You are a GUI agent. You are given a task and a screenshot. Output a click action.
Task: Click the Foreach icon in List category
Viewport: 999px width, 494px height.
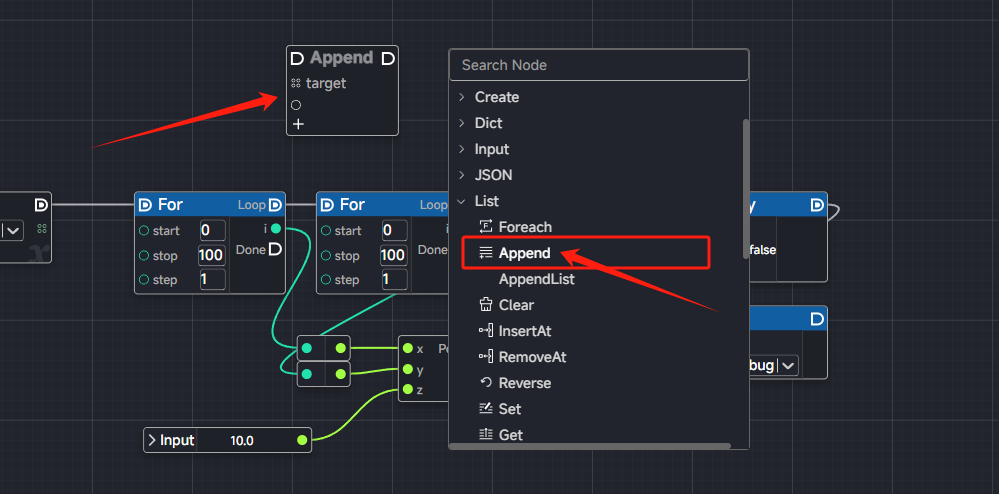click(486, 227)
